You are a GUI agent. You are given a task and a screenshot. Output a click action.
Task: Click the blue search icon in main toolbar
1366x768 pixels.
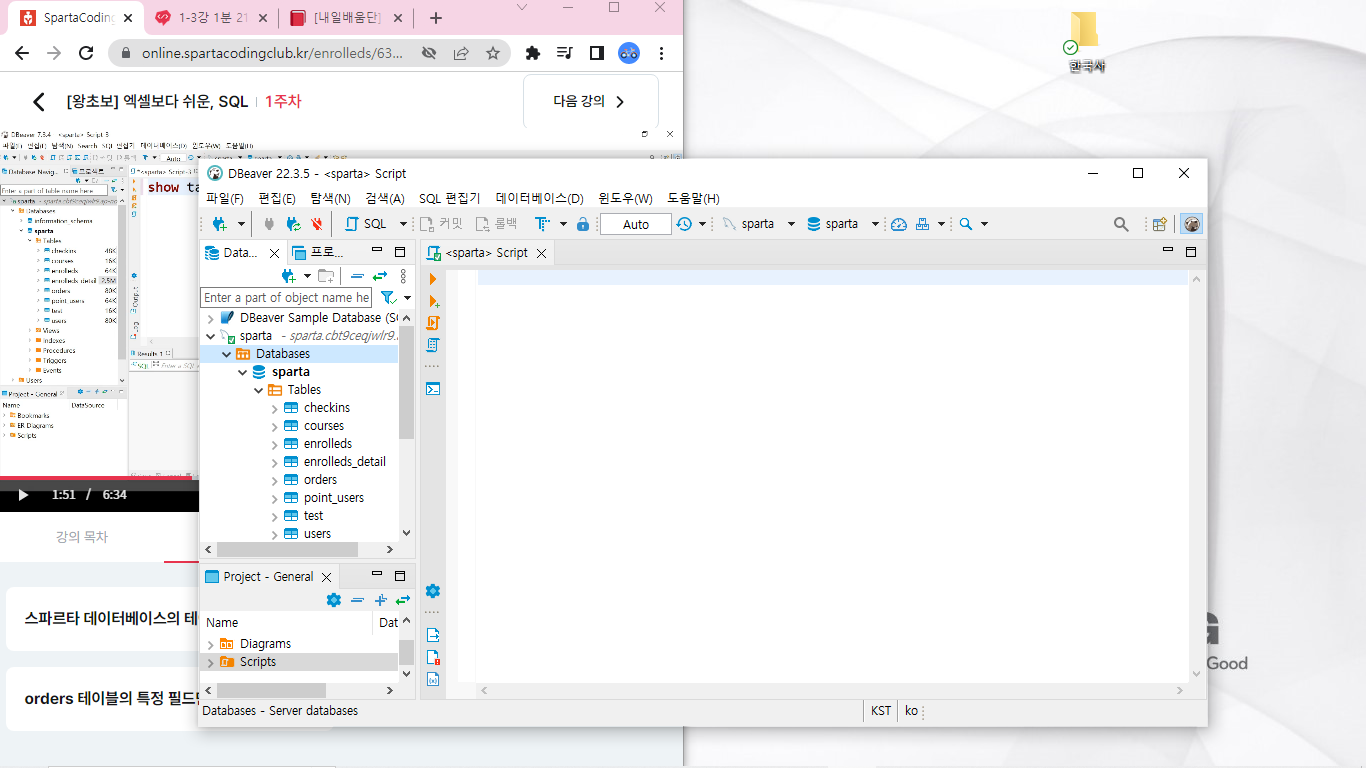point(966,224)
